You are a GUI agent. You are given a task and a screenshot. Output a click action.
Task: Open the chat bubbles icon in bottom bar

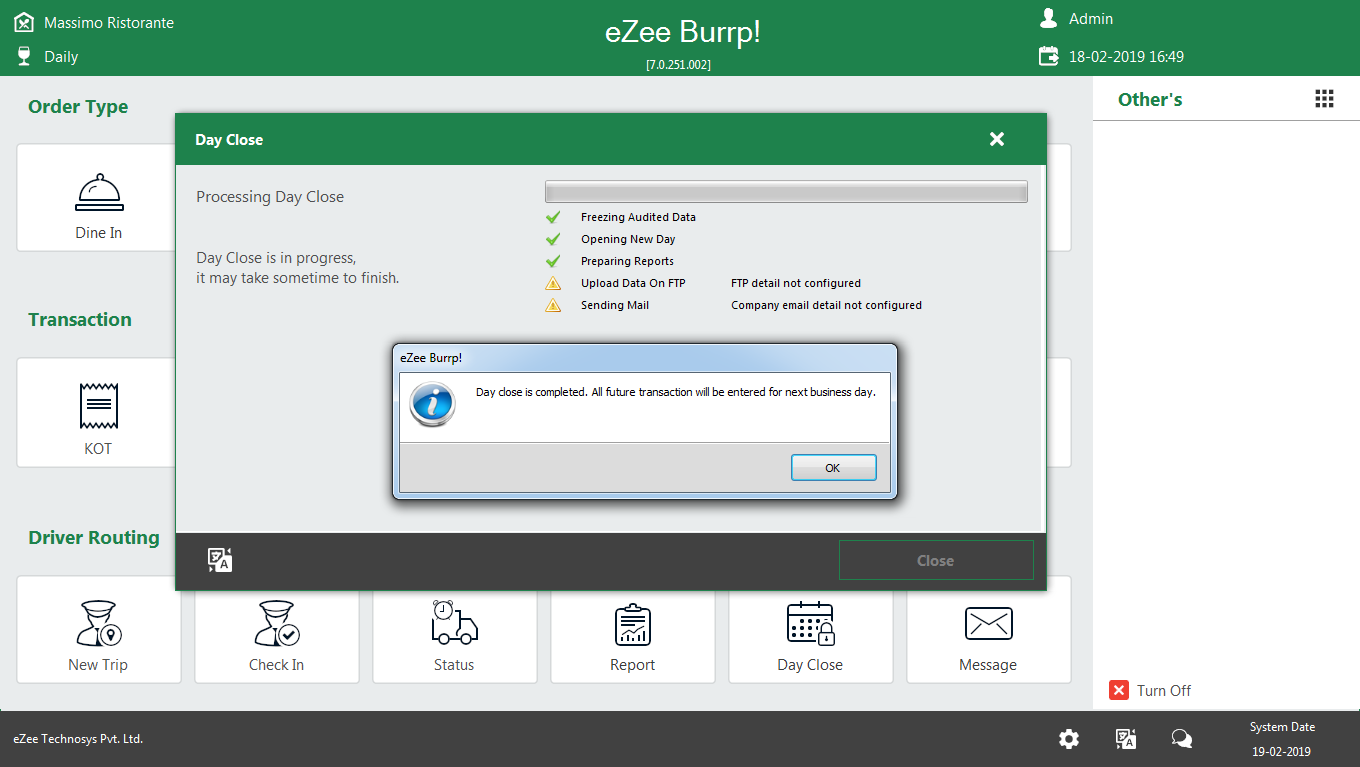1182,739
